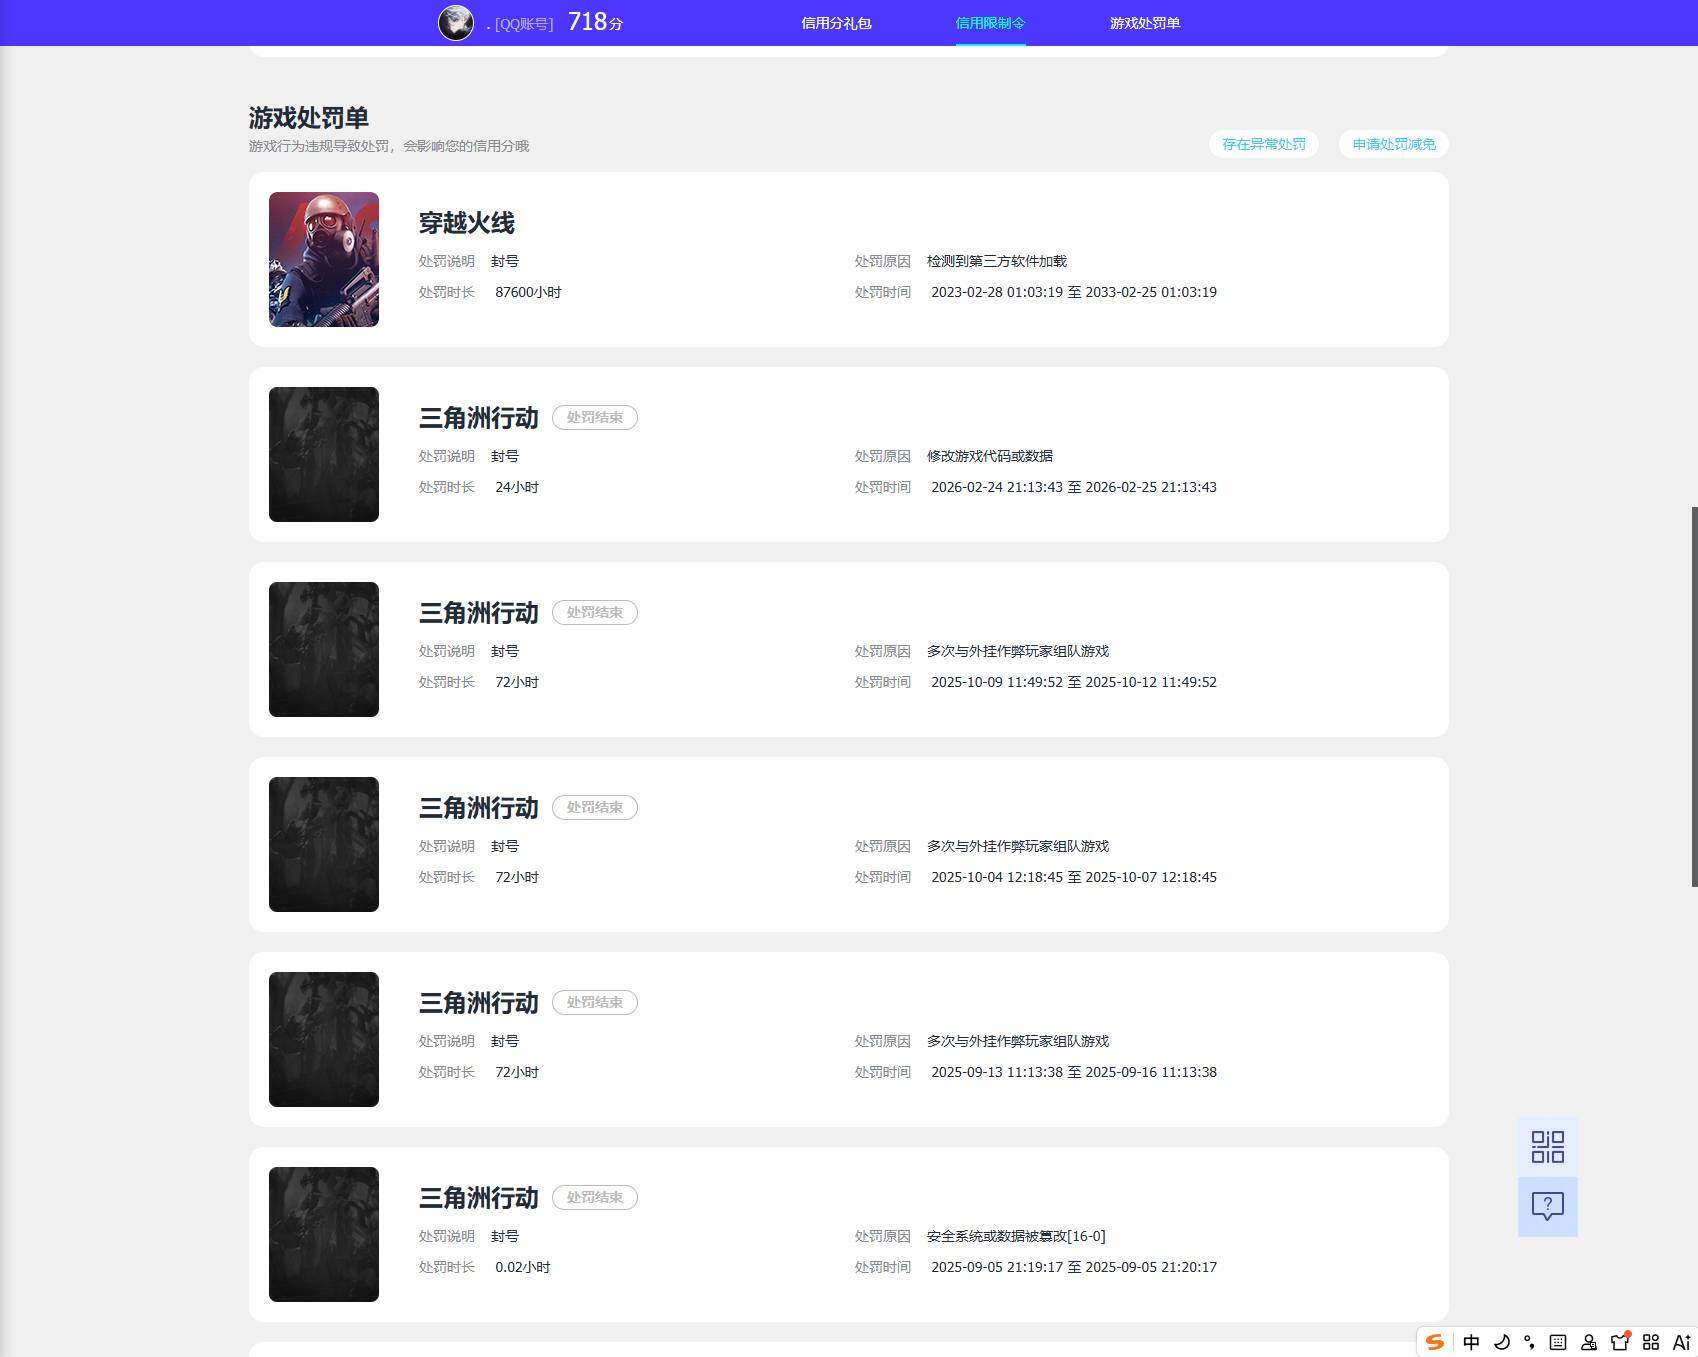Click the 2023-02-28 01:03:19 ban time range
1698x1357 pixels.
(1074, 292)
